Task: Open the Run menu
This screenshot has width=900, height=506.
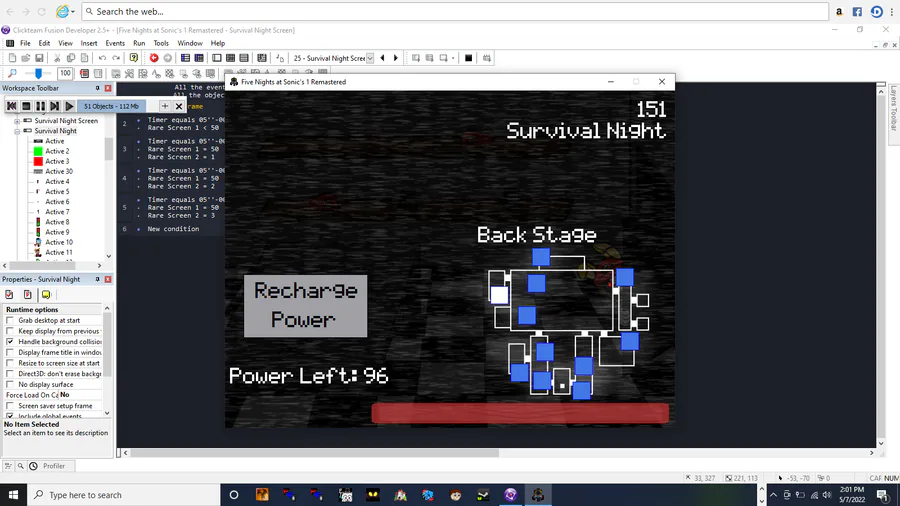Action: pos(139,43)
